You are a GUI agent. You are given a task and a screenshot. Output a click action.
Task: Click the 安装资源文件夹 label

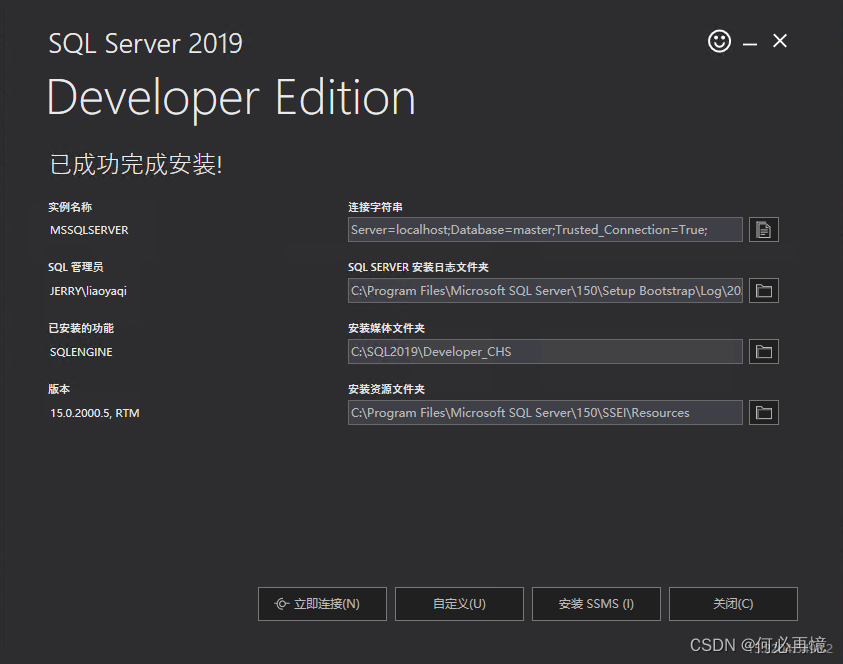[x=386, y=389]
